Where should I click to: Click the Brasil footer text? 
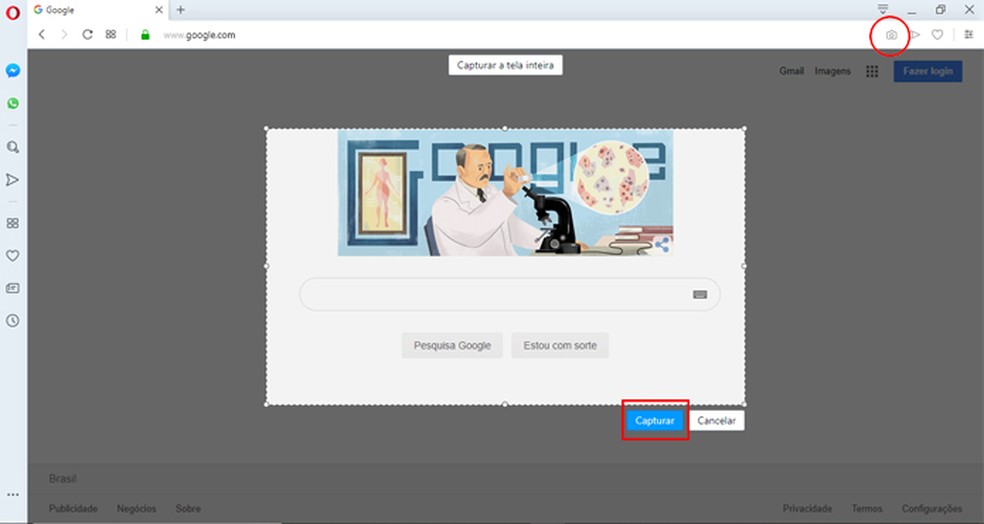tap(62, 479)
